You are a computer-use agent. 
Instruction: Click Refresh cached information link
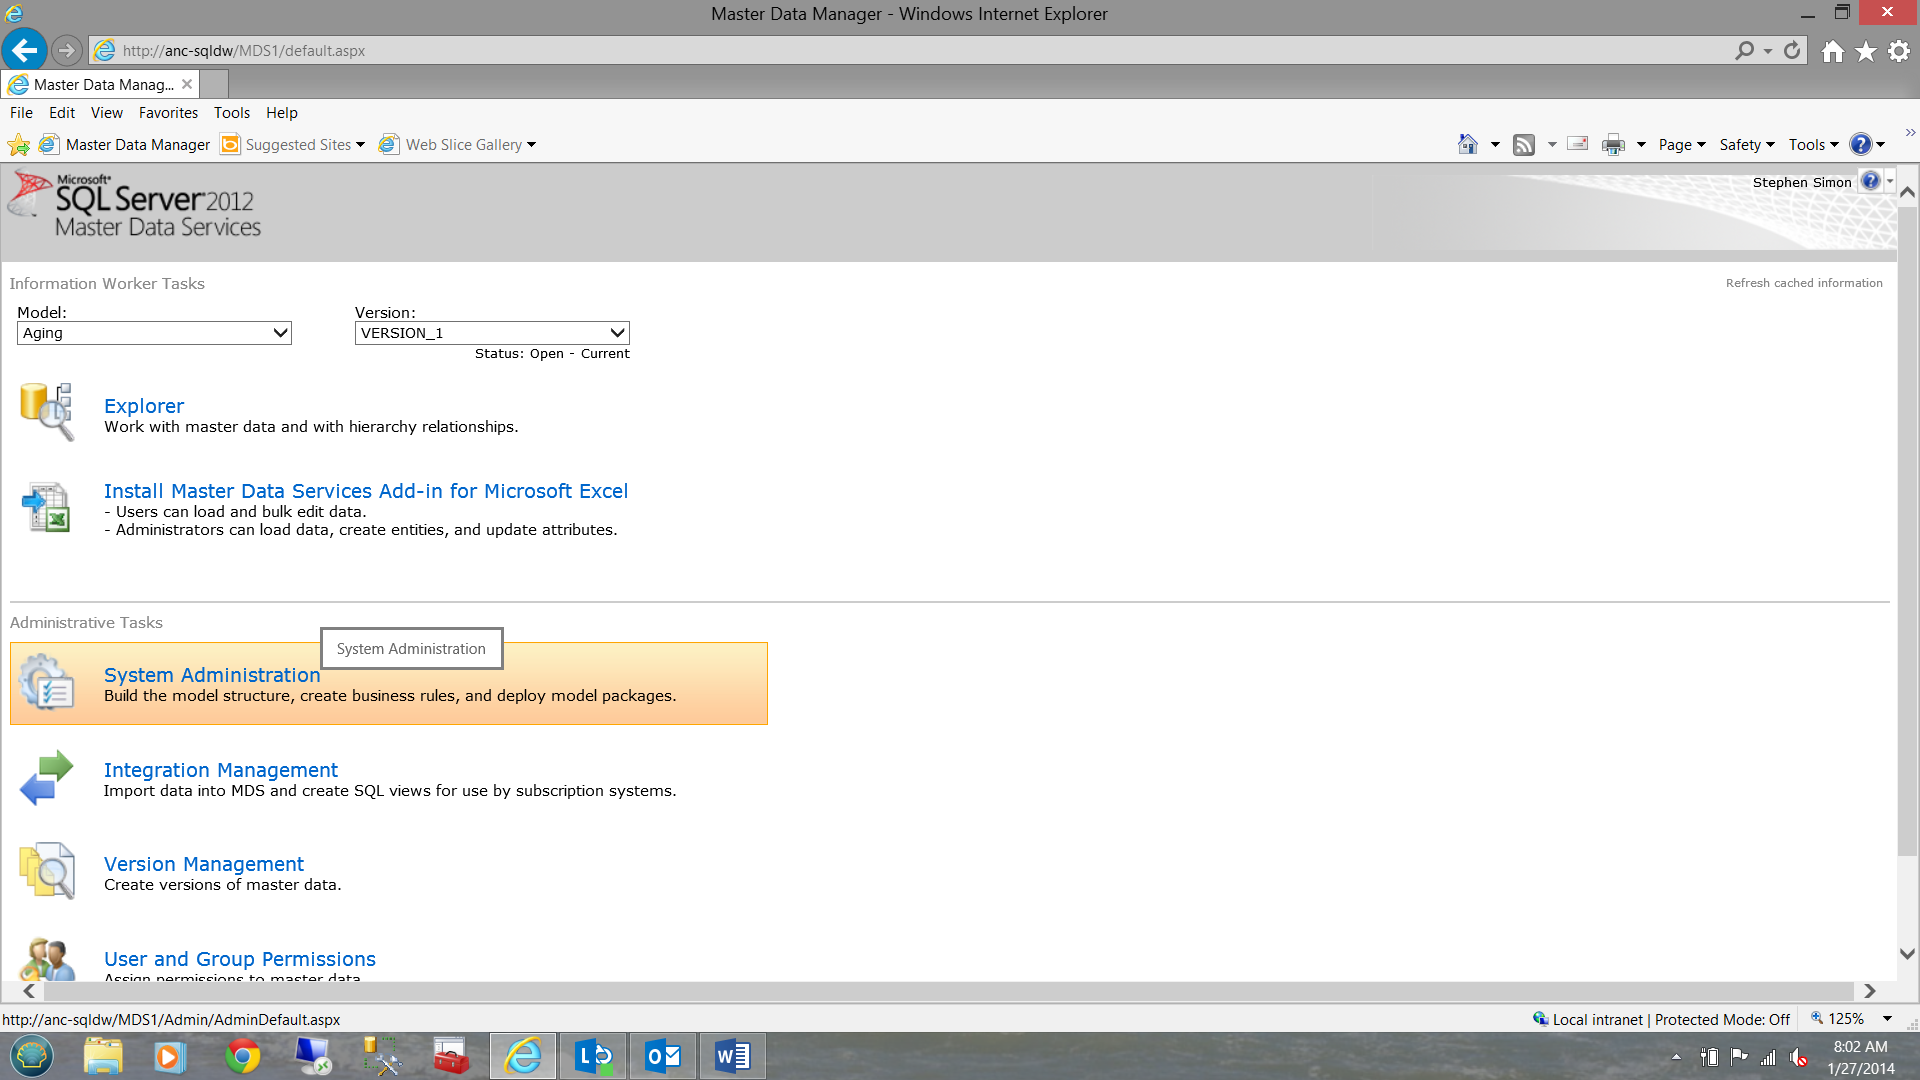(x=1803, y=283)
